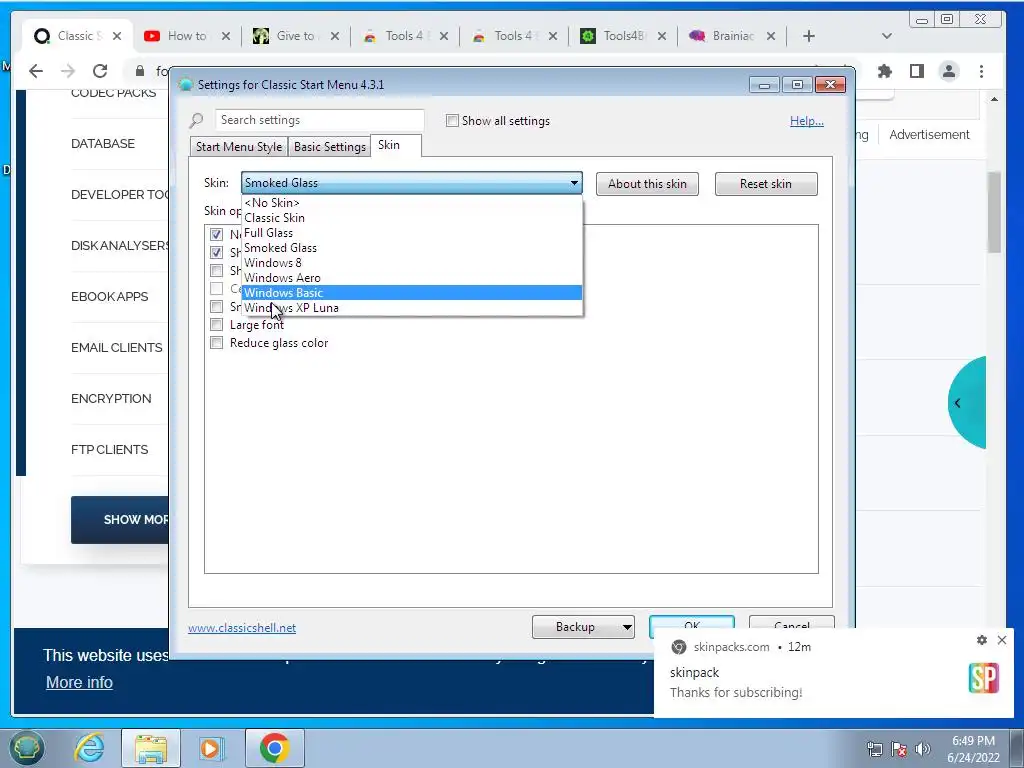Click the teal side arrow on webpage

pyautogui.click(x=967, y=403)
